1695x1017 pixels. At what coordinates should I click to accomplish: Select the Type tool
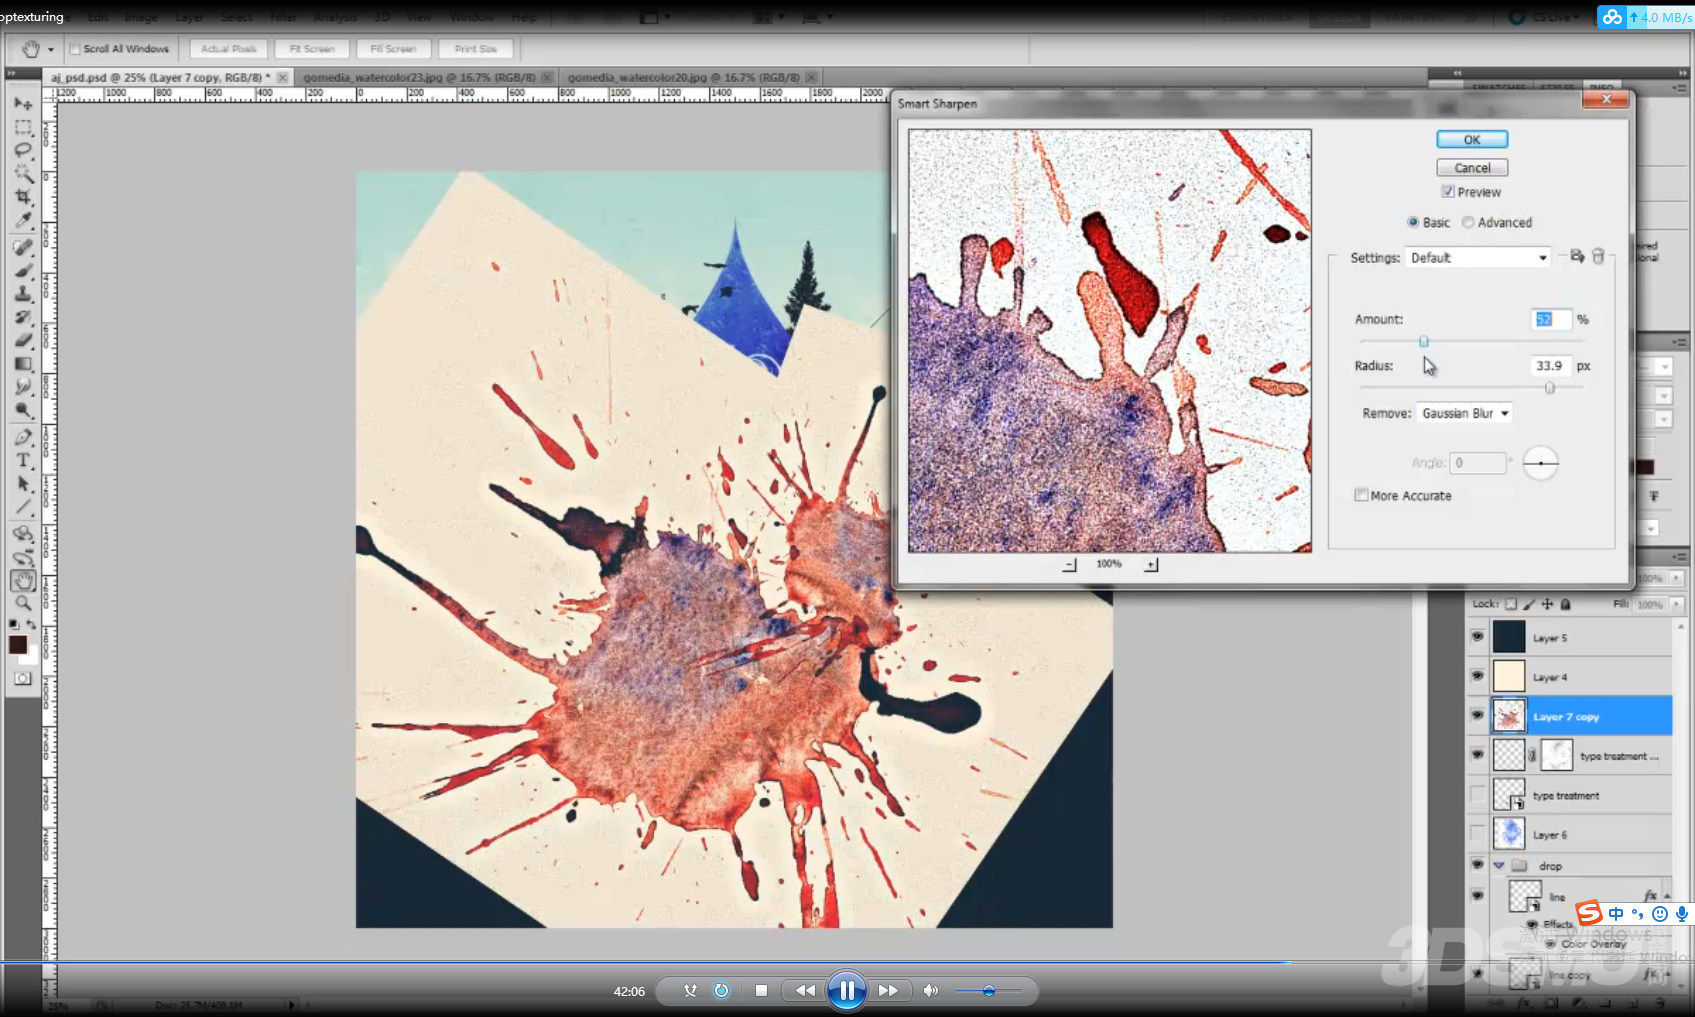click(23, 460)
